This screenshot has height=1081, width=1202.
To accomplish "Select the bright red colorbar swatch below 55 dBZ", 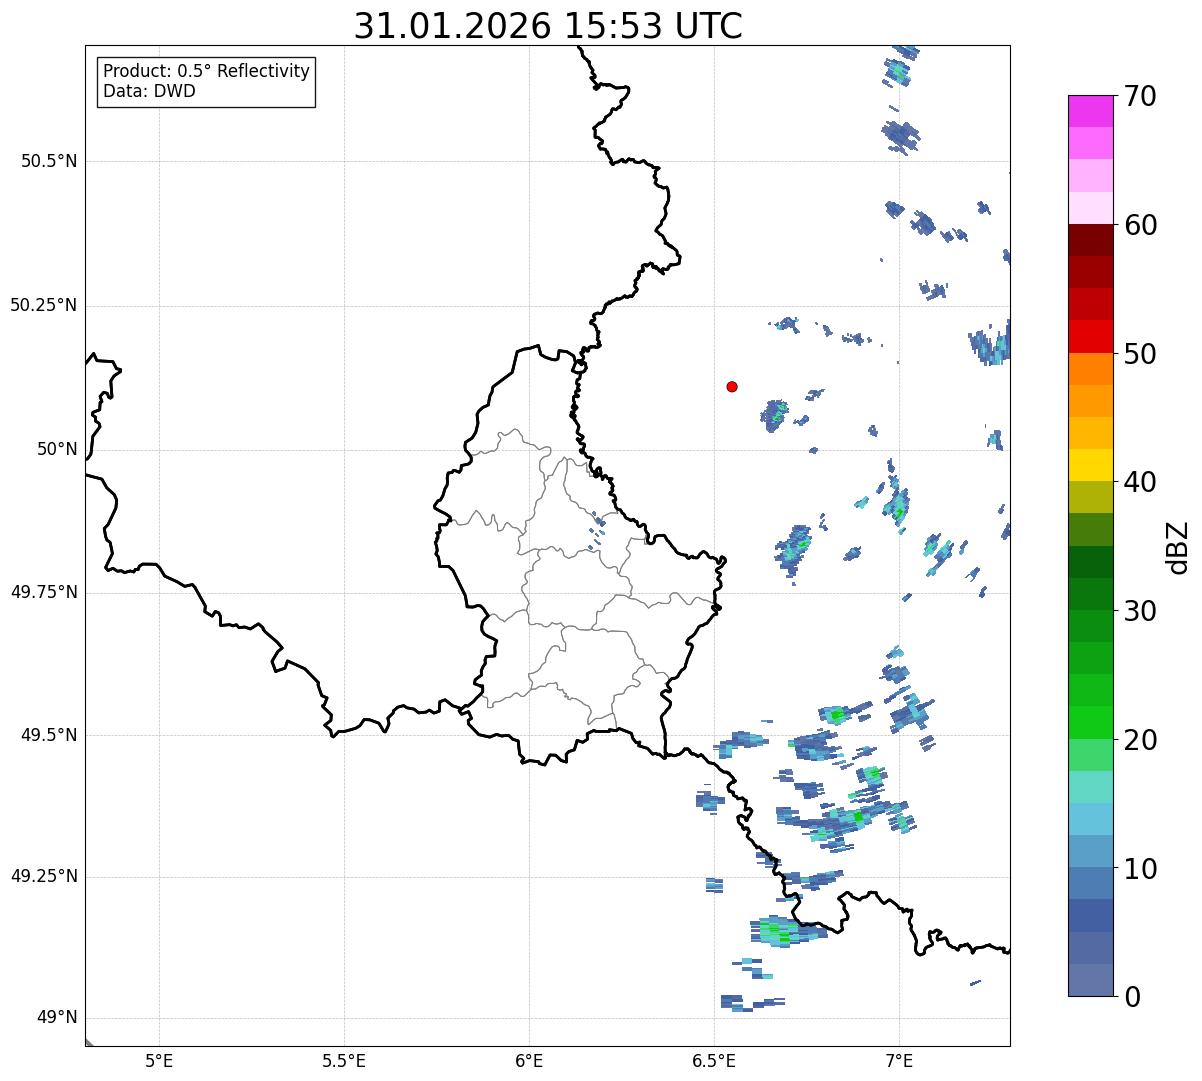I will pyautogui.click(x=1090, y=336).
